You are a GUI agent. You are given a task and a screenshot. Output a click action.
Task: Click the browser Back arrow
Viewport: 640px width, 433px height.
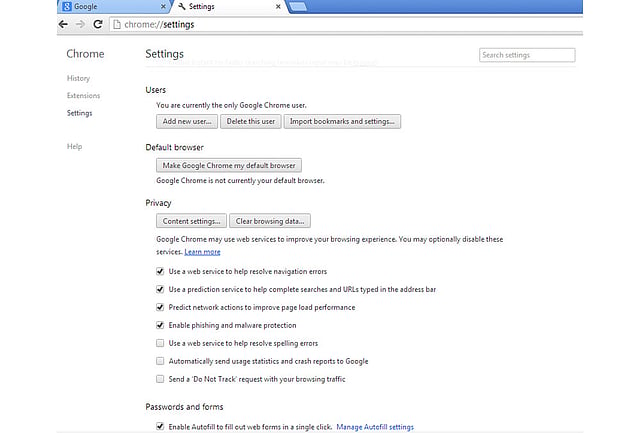click(x=63, y=24)
